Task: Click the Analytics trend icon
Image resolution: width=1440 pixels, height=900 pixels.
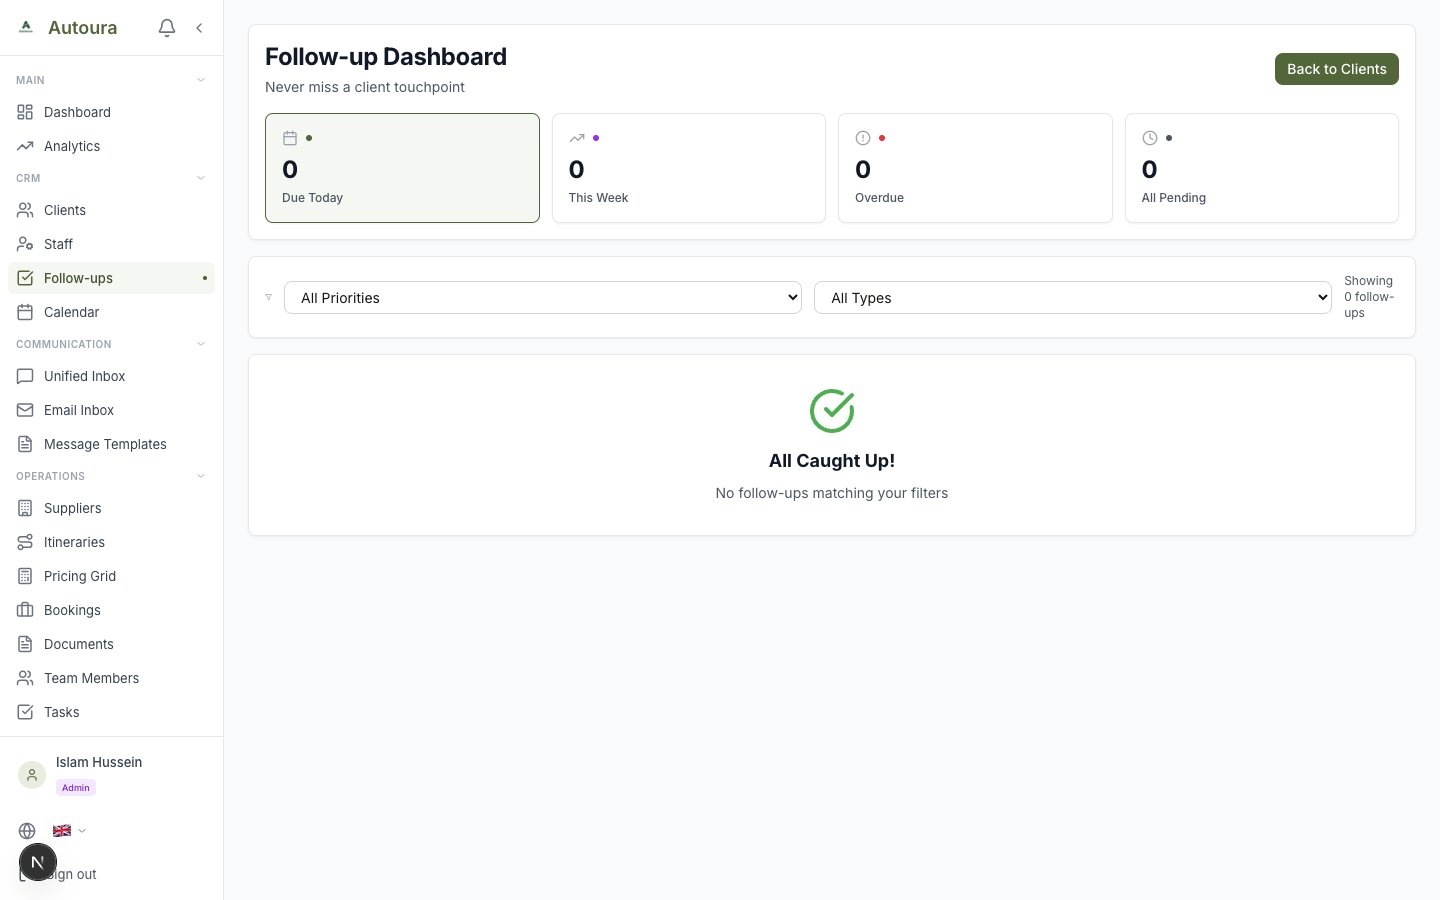Action: 25,146
